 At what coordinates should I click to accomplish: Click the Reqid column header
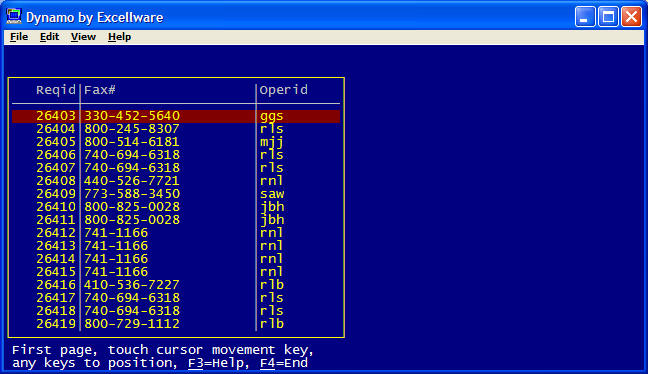(x=56, y=90)
